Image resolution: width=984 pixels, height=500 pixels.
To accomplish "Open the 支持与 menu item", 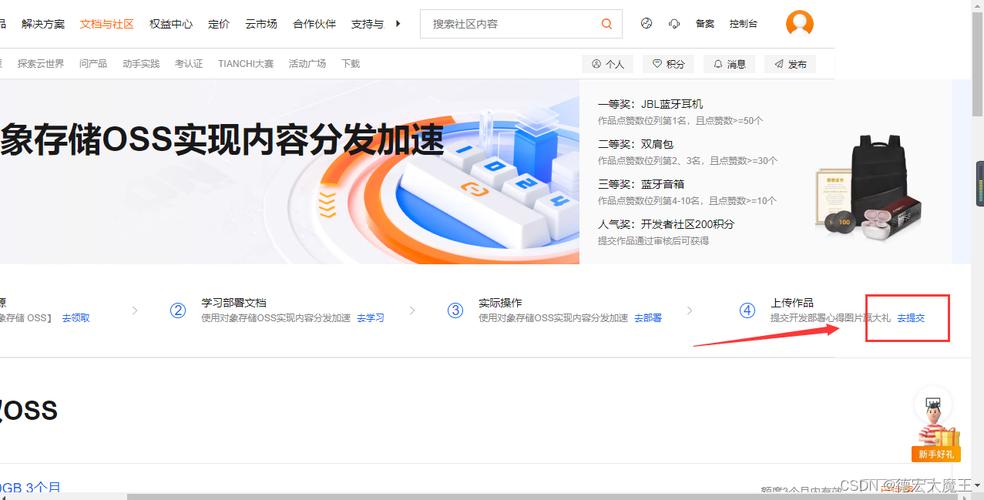I will [367, 24].
